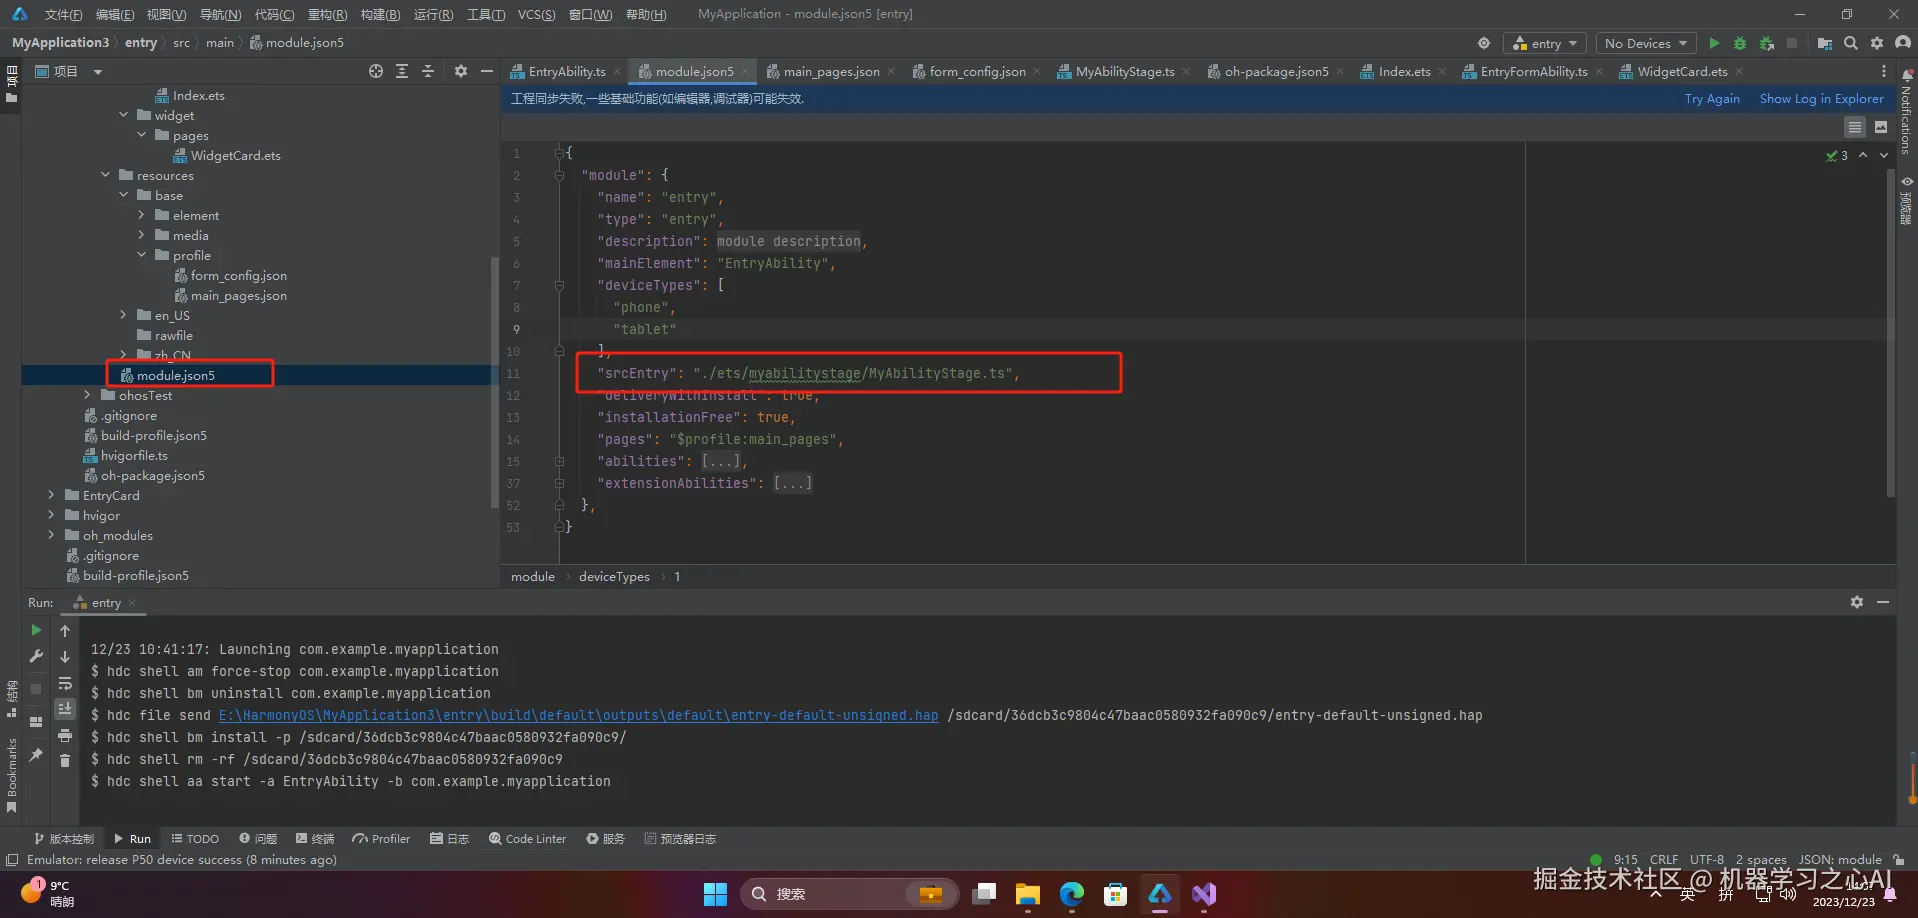Open the 构建(B) menu
This screenshot has width=1918, height=918.
pos(380,14)
